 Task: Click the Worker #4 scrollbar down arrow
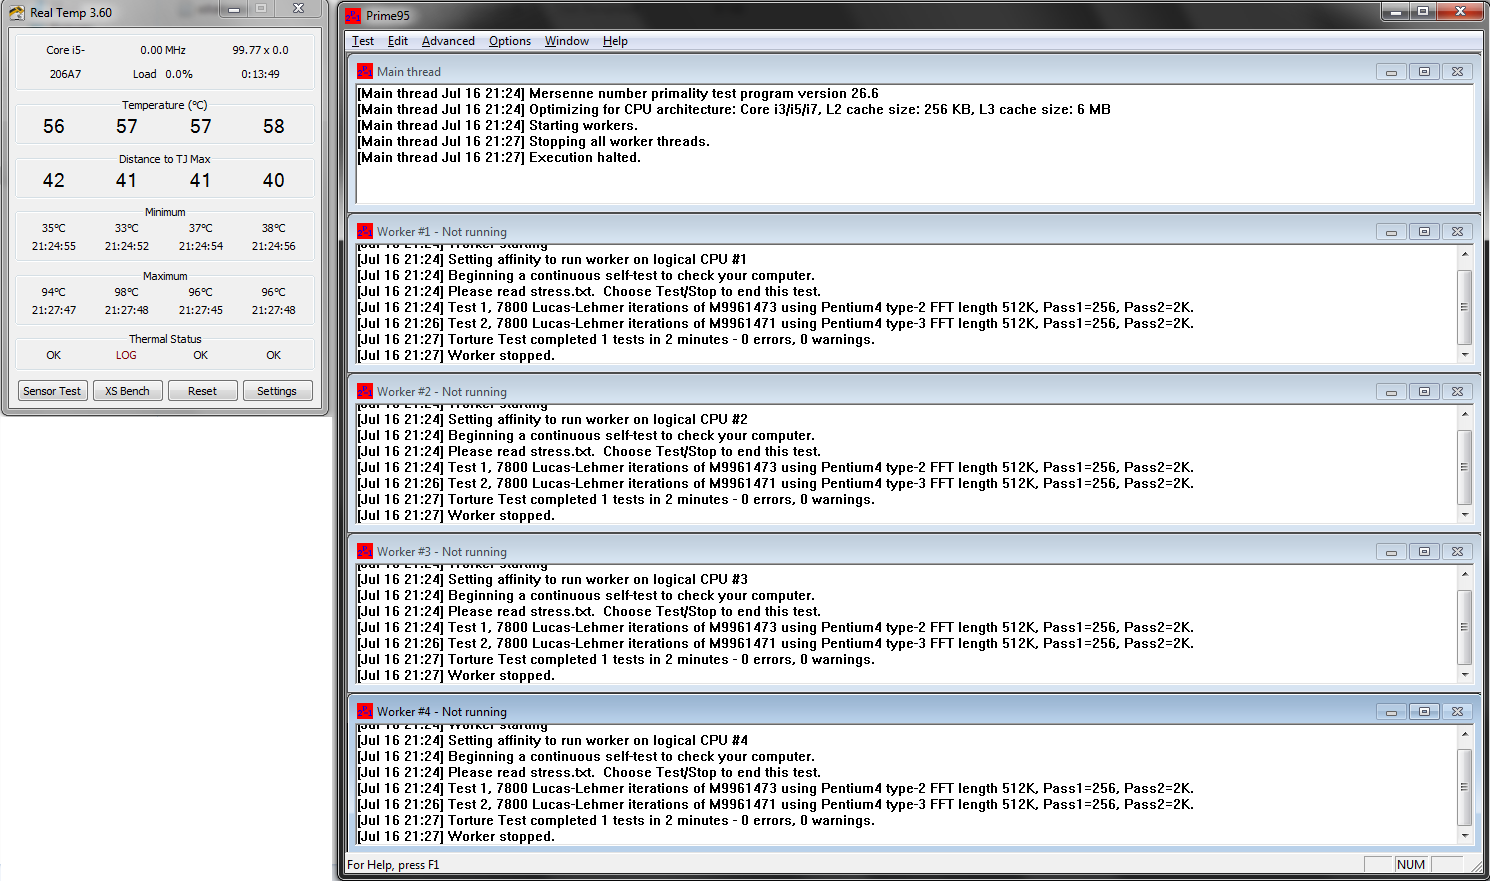pyautogui.click(x=1465, y=835)
